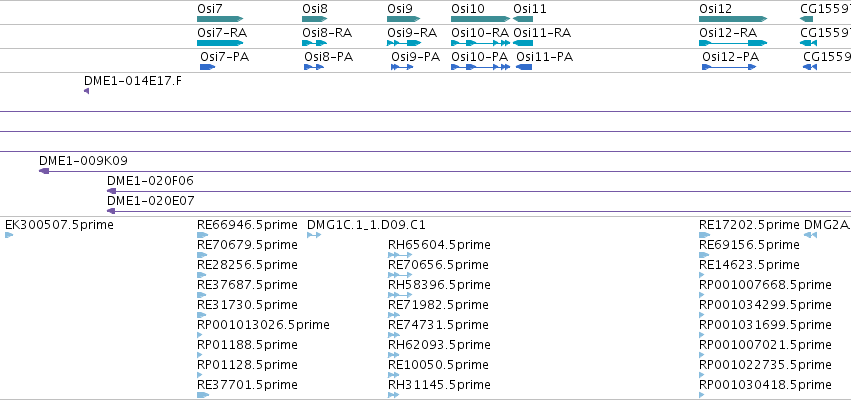
Task: Click the RP01188.5prime EST marker
Action: tap(200, 355)
